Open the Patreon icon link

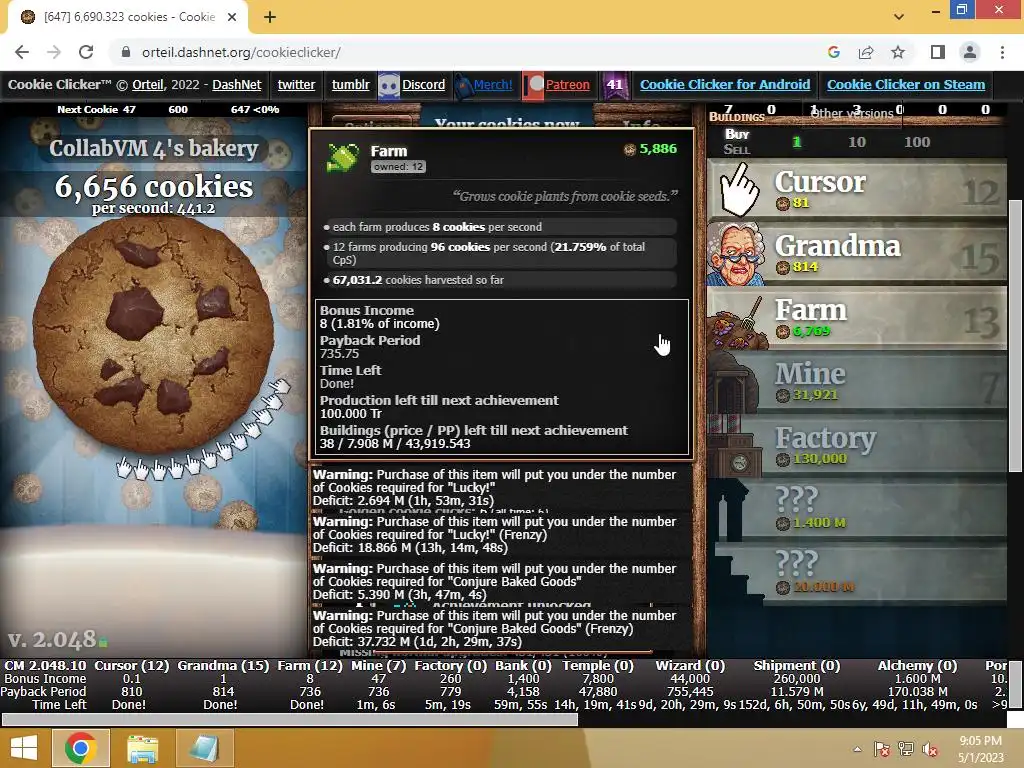click(x=534, y=86)
